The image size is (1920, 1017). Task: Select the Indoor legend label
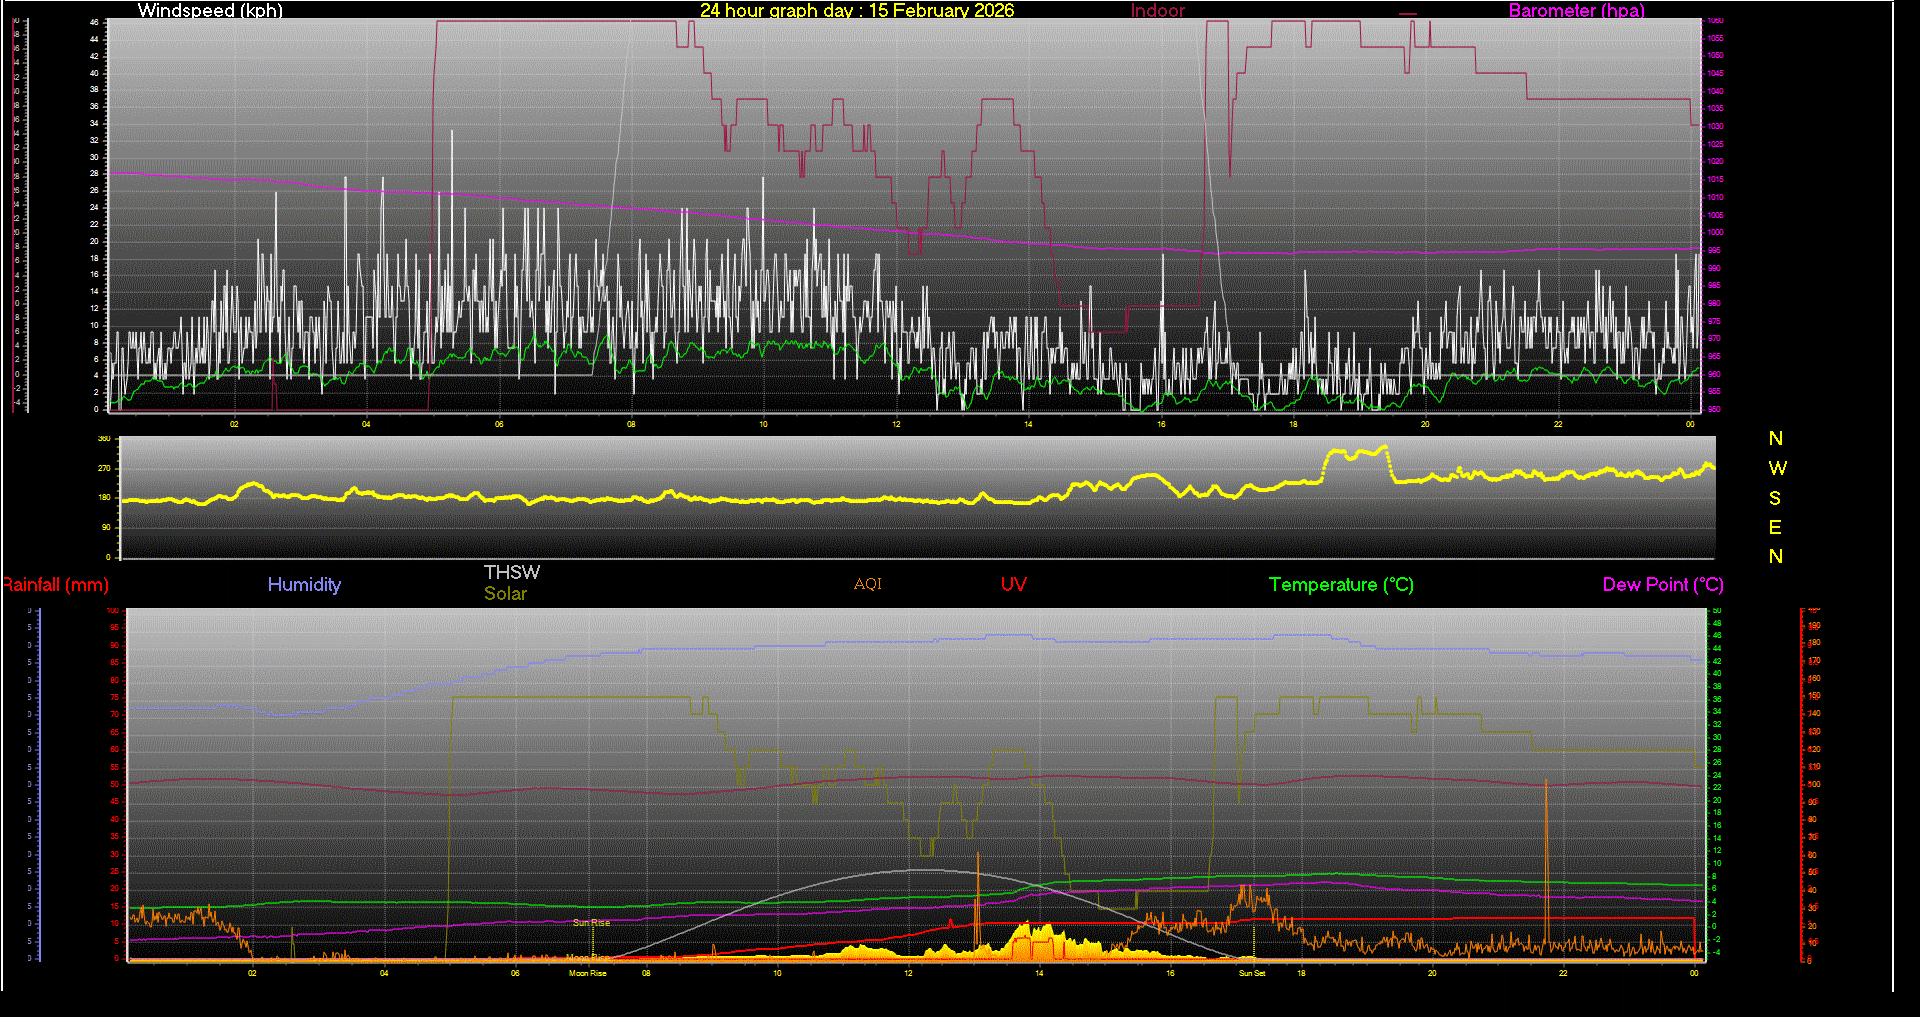pos(1157,11)
